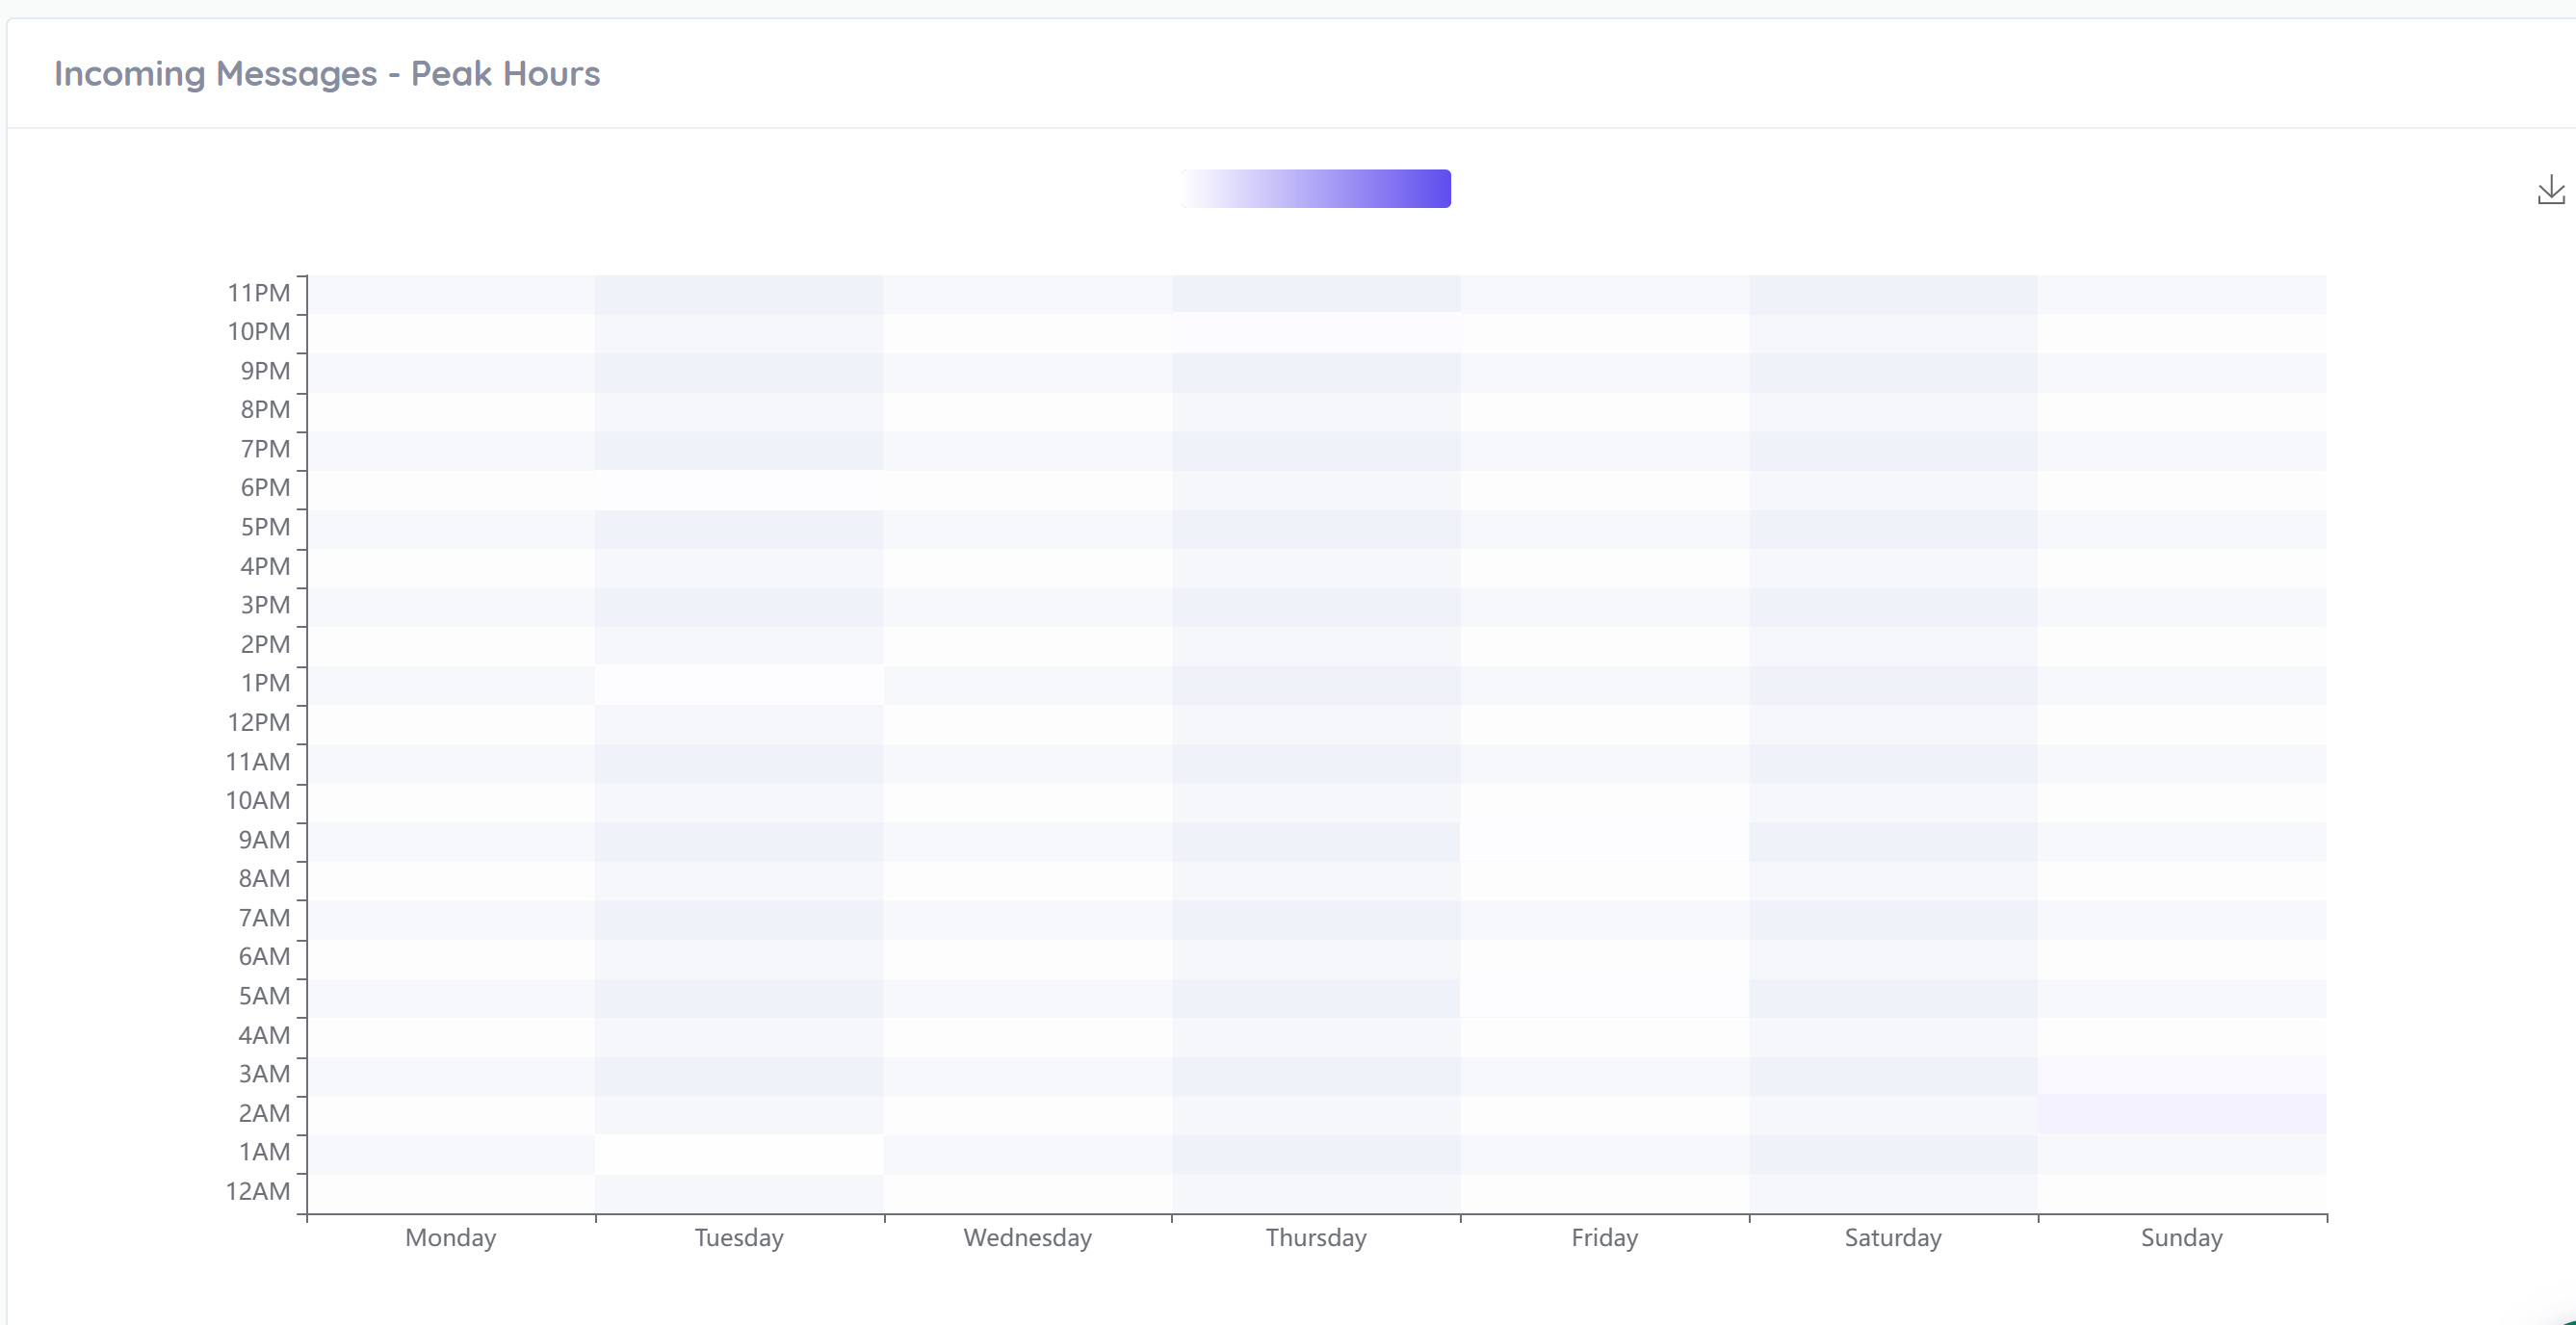Click the Saturday 12AM heatmap cell
The width and height of the screenshot is (2576, 1325).
pos(1893,1192)
